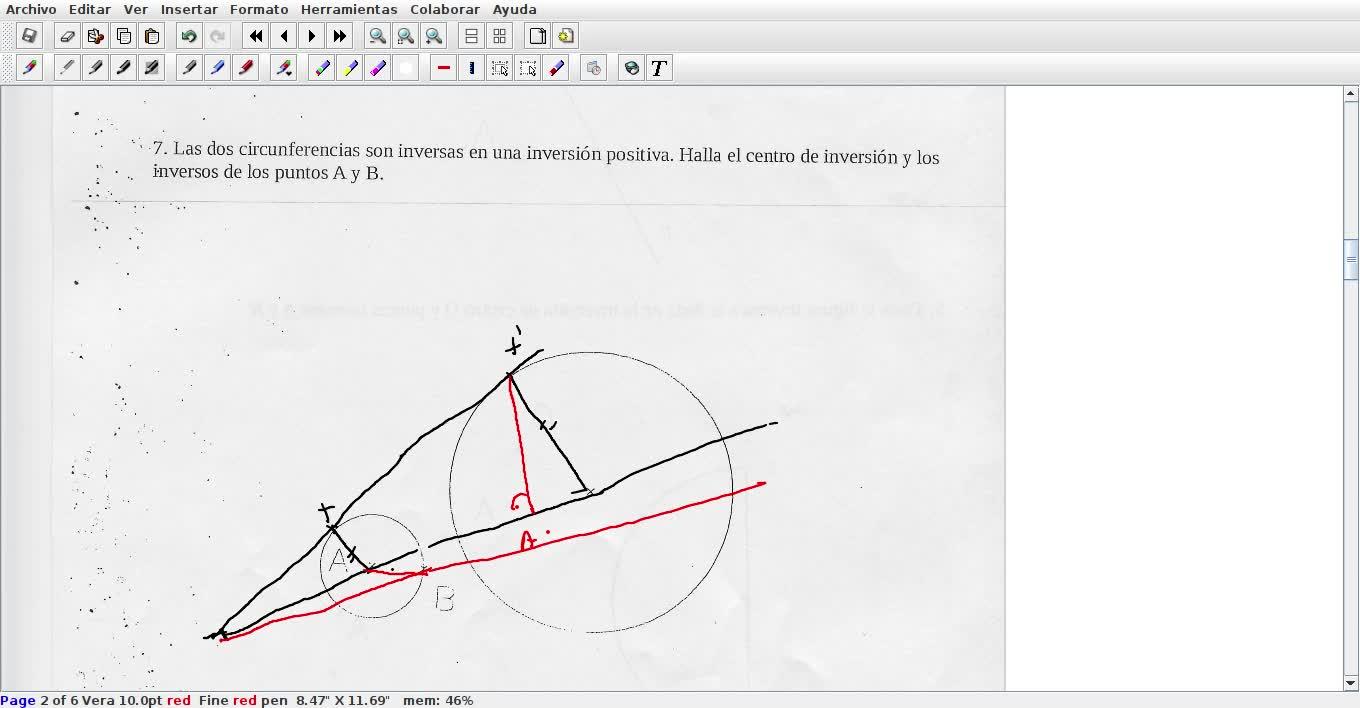Insert a new blank page

coord(538,36)
